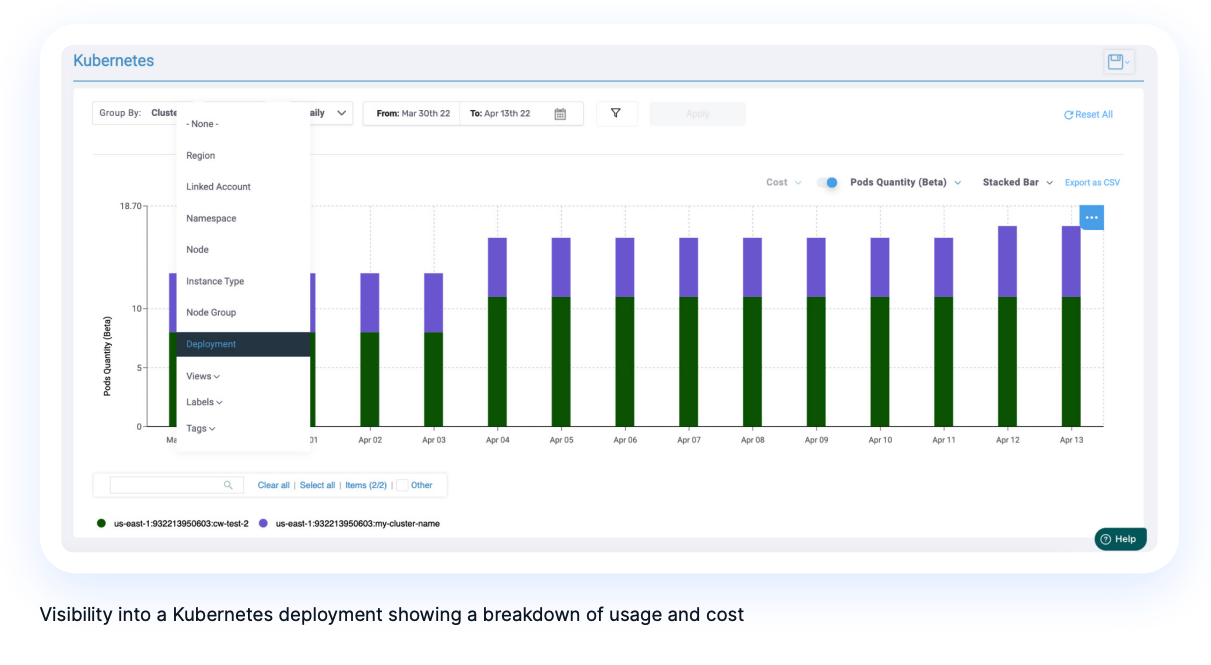Open the save icon dropdown at top right
Image resolution: width=1211 pixels, height=665 pixels.
[x=1119, y=62]
